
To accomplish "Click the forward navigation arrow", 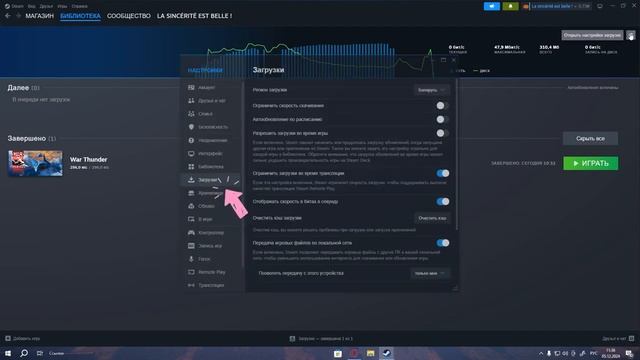I will pos(18,16).
